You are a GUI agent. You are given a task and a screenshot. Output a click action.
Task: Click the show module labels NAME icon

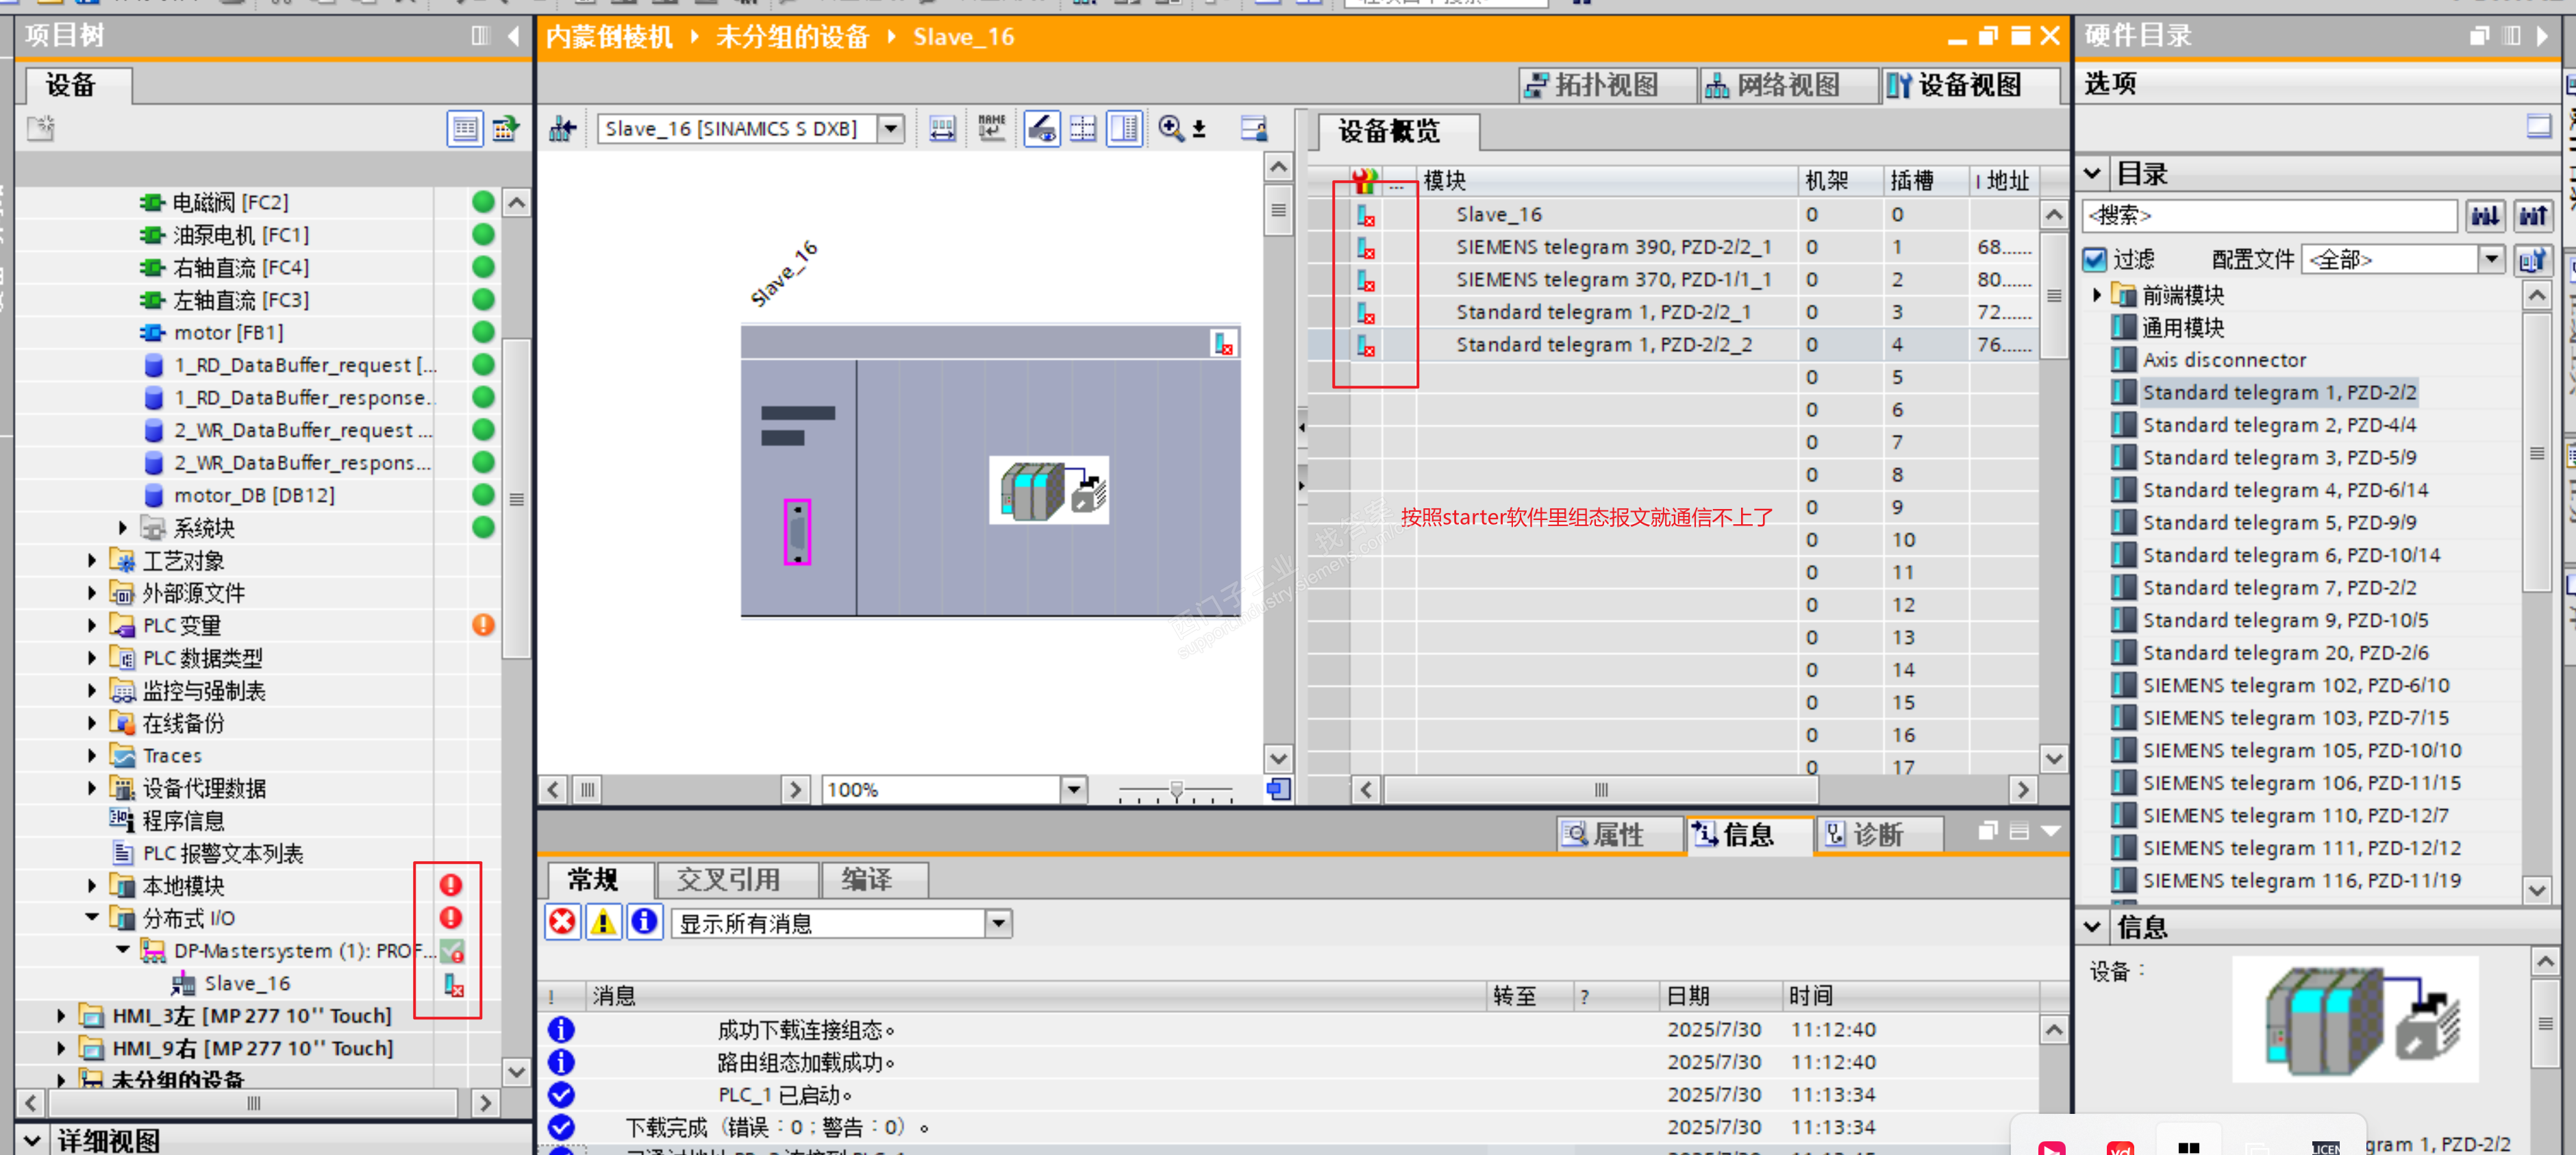pyautogui.click(x=991, y=128)
